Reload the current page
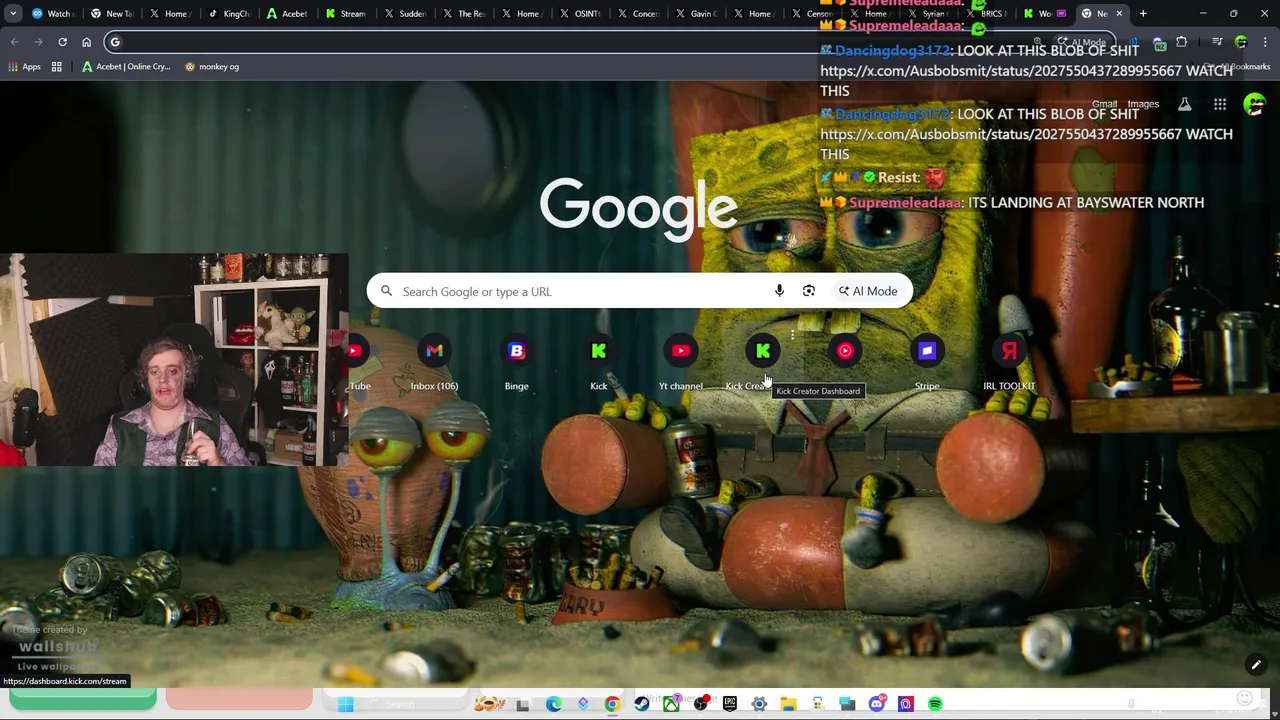The image size is (1280, 720). (x=62, y=42)
